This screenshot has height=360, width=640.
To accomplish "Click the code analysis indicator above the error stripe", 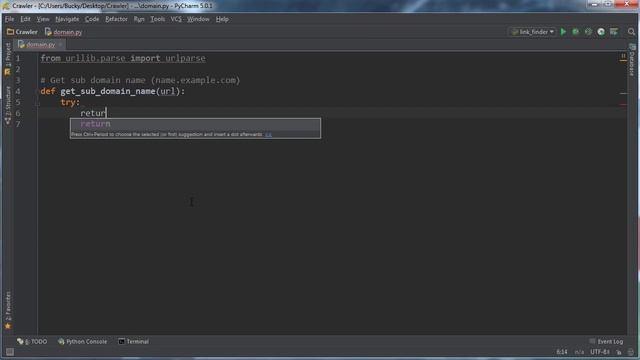I will [623, 57].
